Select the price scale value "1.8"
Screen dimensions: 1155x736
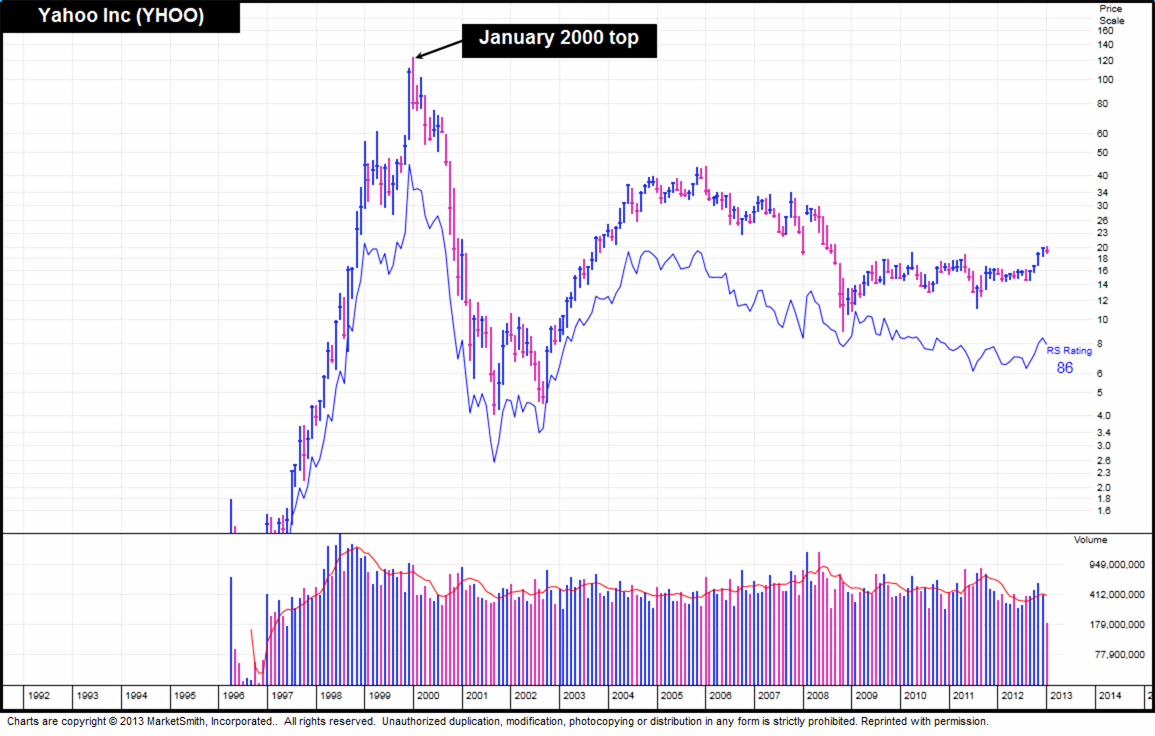(x=1104, y=500)
